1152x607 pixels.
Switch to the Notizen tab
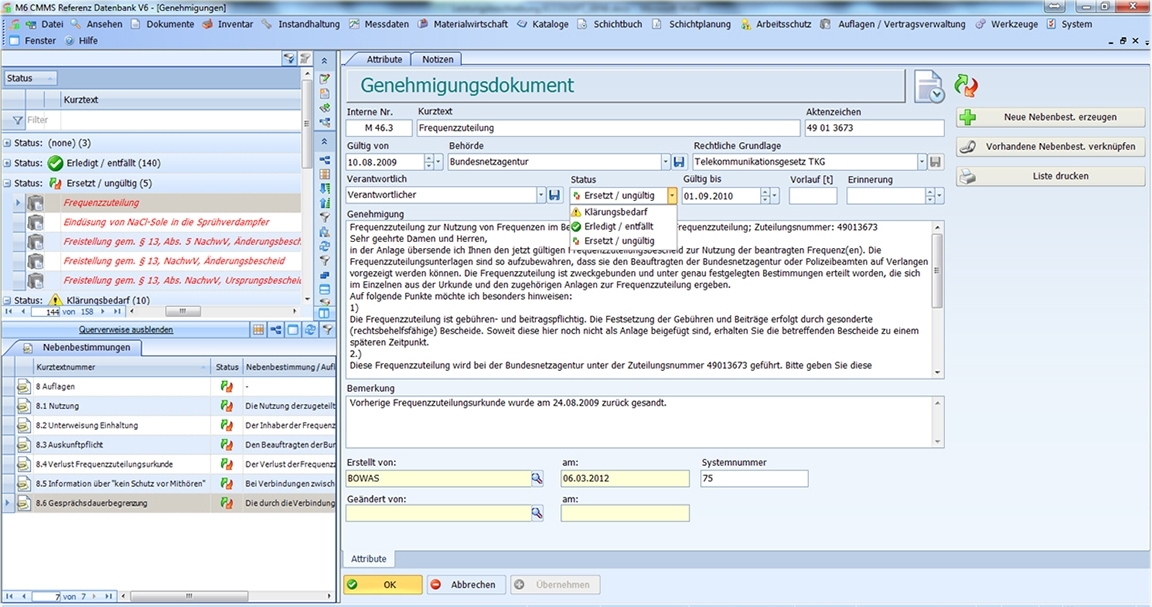(438, 60)
